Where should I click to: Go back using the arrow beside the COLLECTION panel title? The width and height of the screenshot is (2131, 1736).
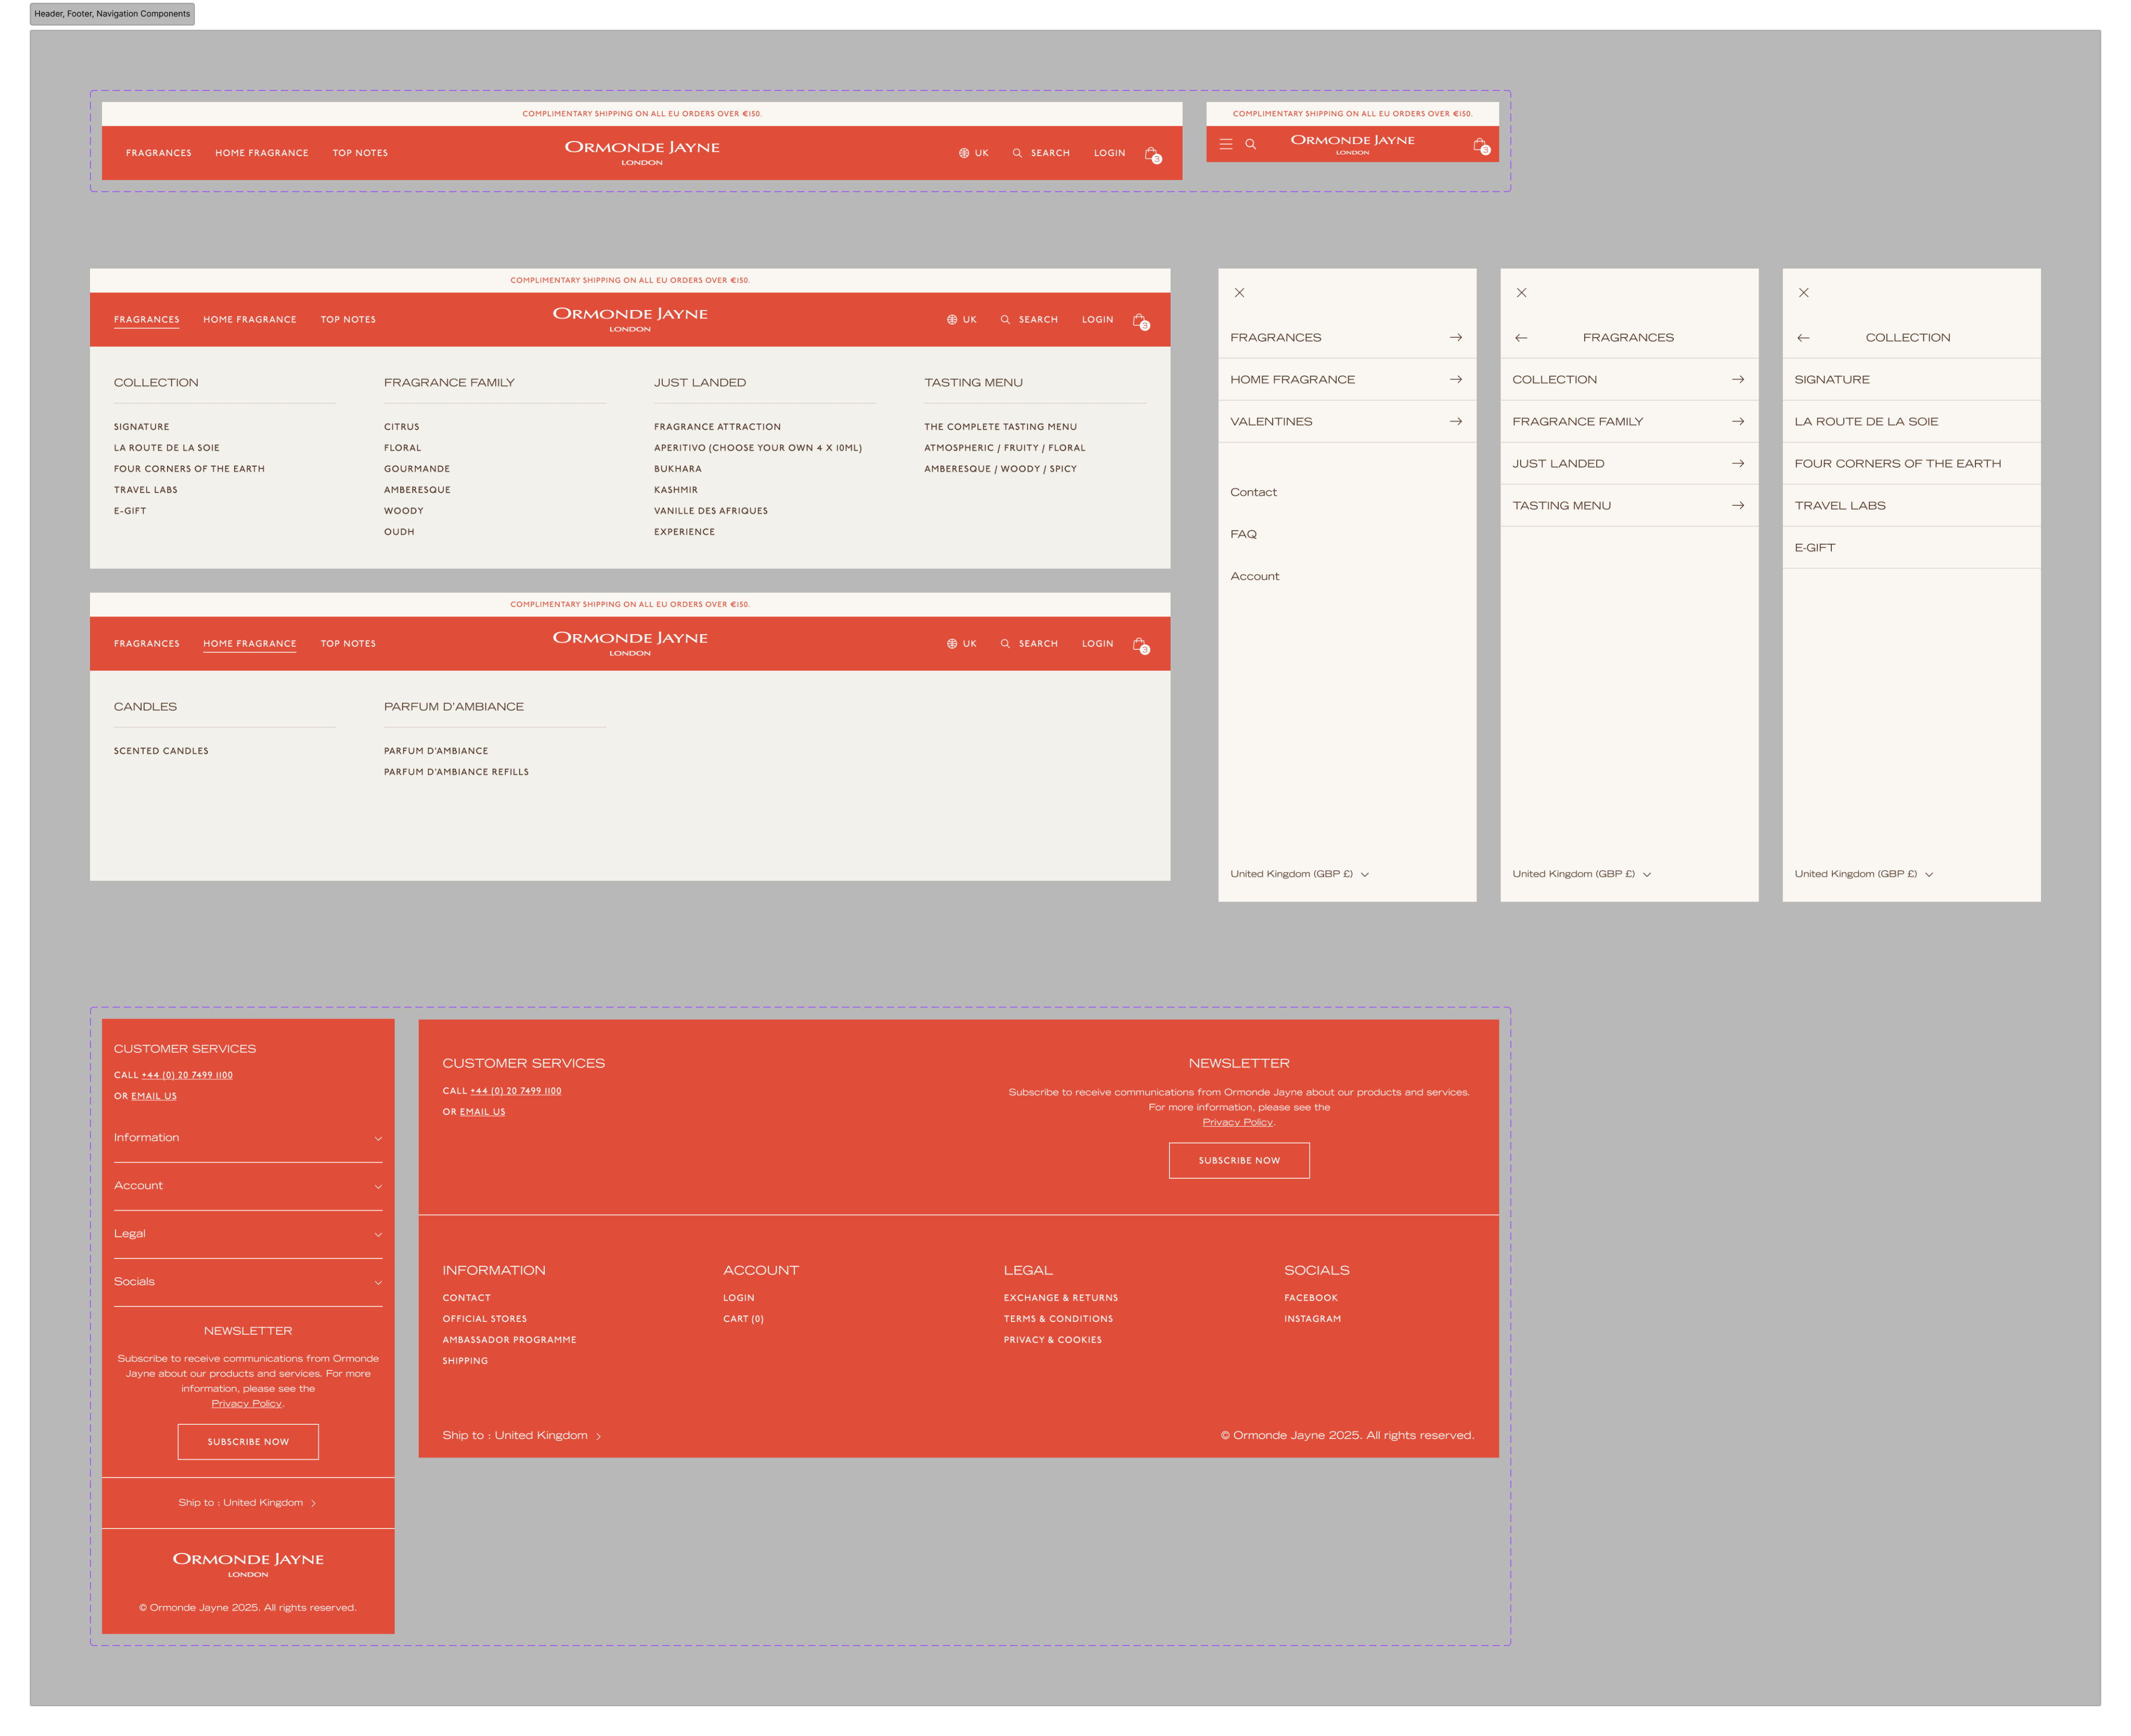[1803, 338]
